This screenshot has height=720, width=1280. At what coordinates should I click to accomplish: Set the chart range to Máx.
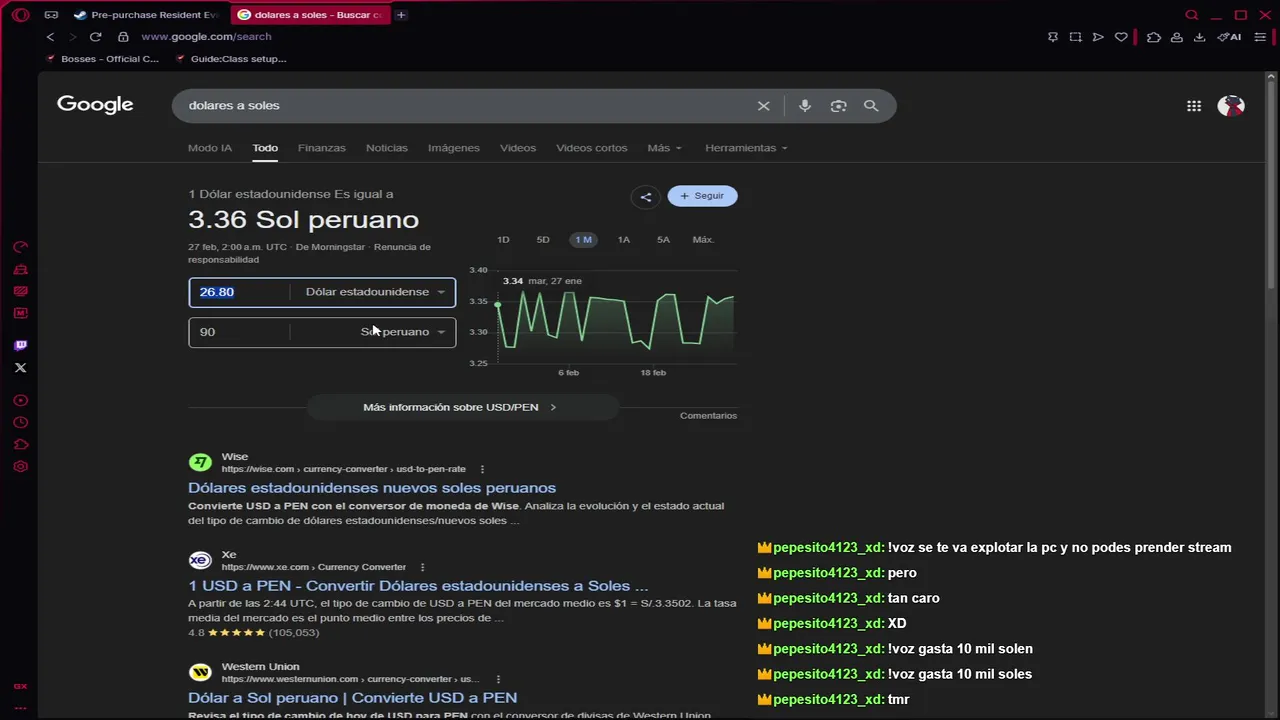[x=703, y=240]
